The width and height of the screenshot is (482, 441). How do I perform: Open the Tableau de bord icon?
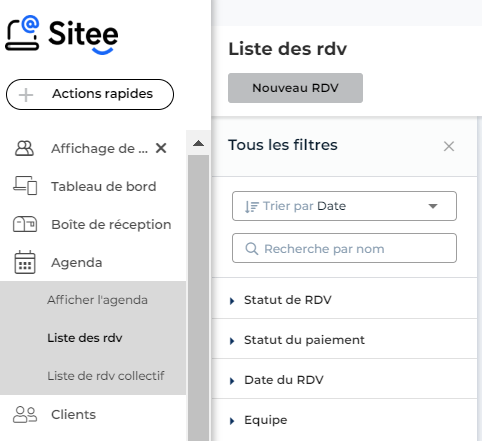(25, 185)
